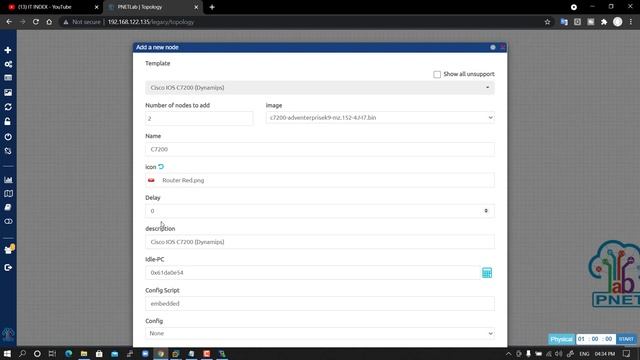Screen dimensions: 640x360
Task: Click the sidebar icon under the power icon
Action: click(x=8, y=151)
